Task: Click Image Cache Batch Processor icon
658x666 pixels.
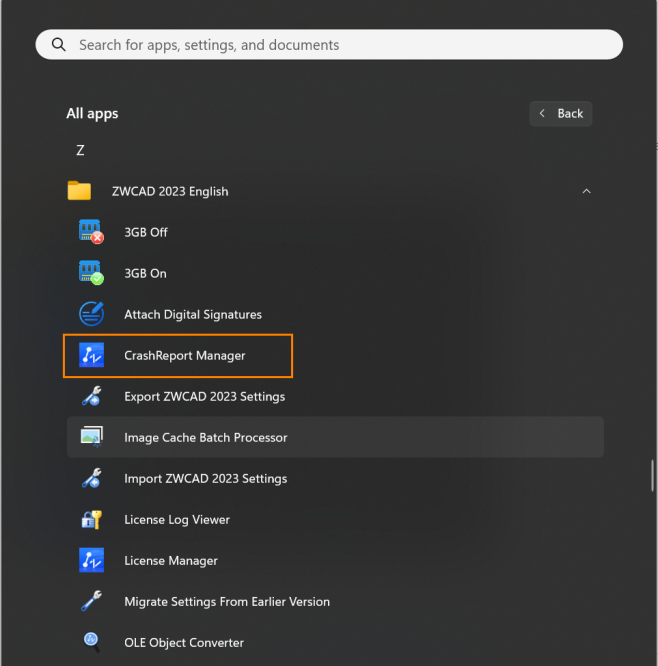Action: (x=92, y=437)
